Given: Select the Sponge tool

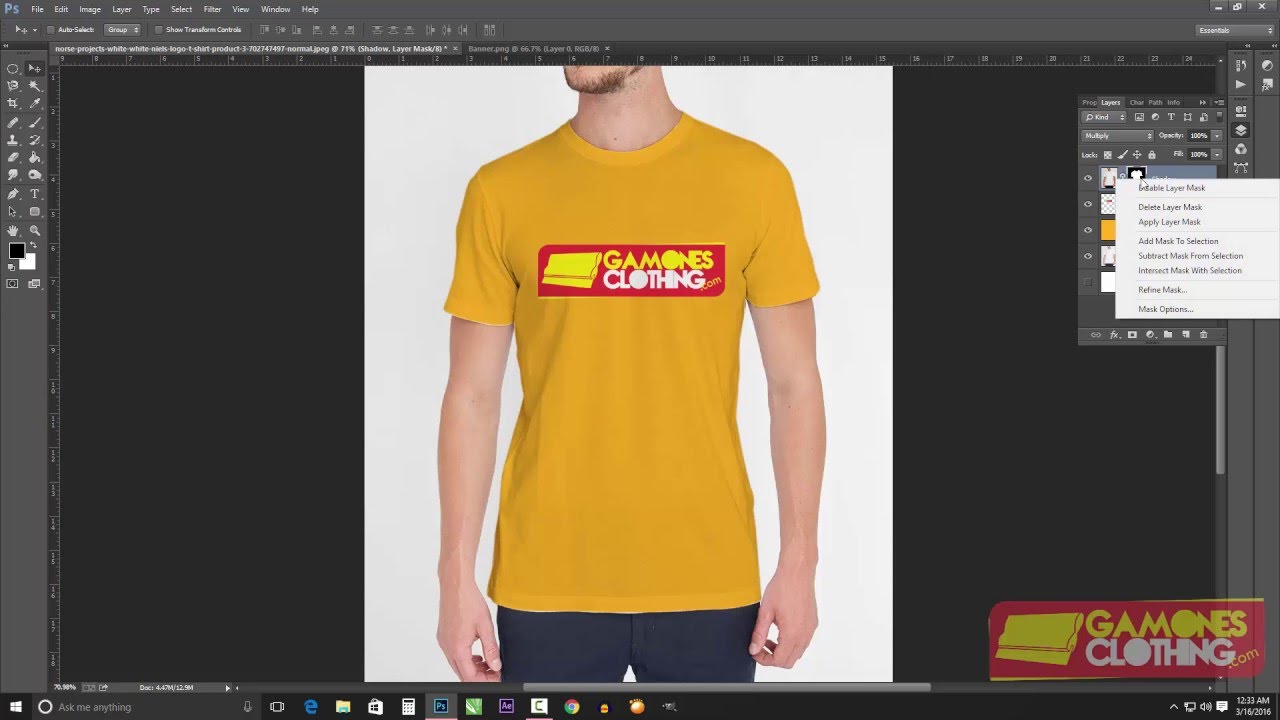Looking at the screenshot, I should 34,176.
